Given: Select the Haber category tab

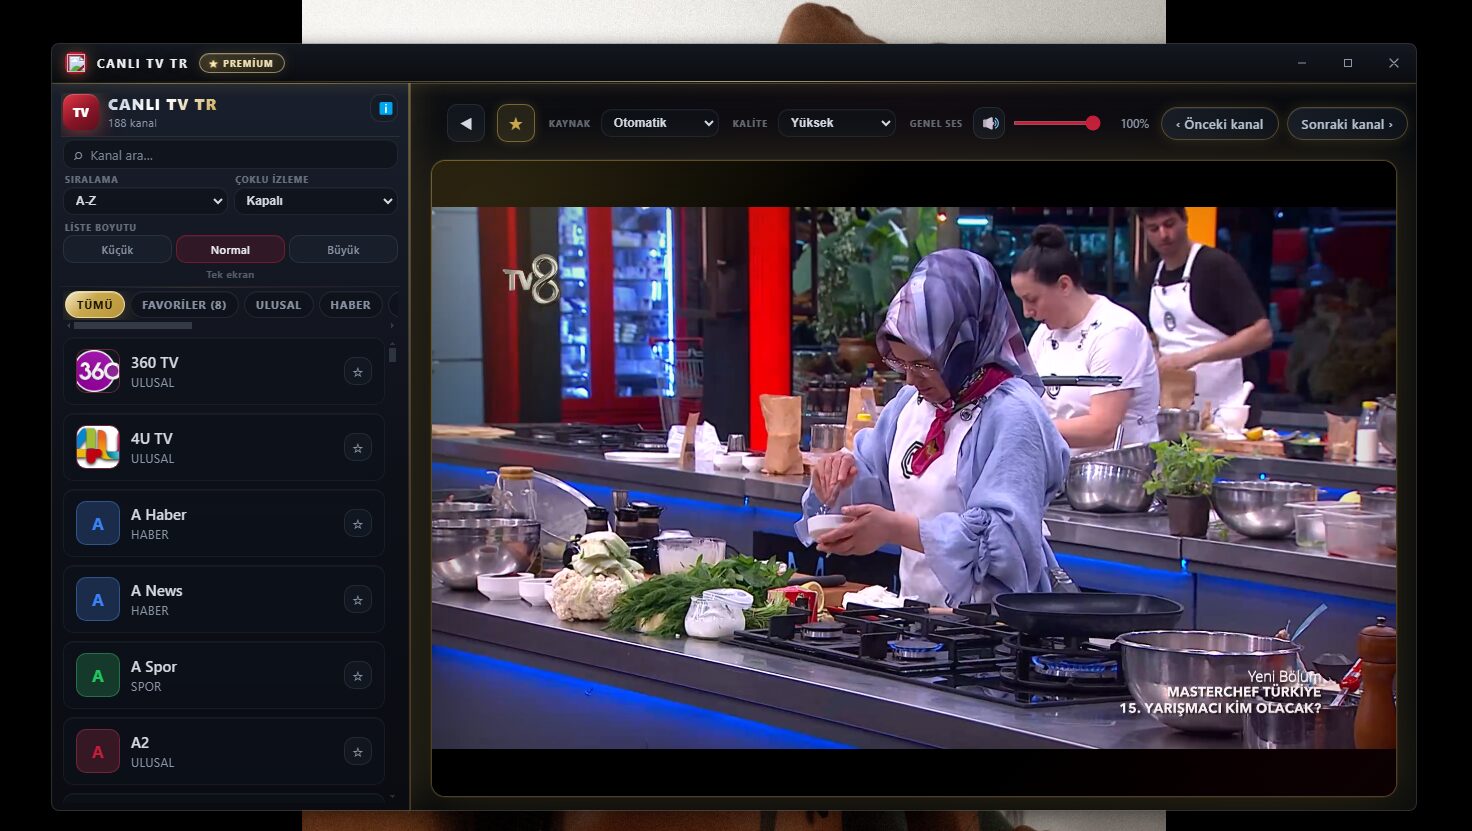Looking at the screenshot, I should click(350, 305).
